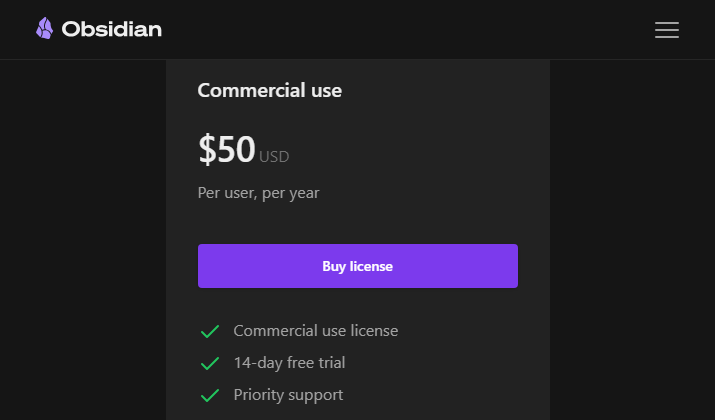715x420 pixels.
Task: Click blank card space below Per user text
Action: pos(358,223)
